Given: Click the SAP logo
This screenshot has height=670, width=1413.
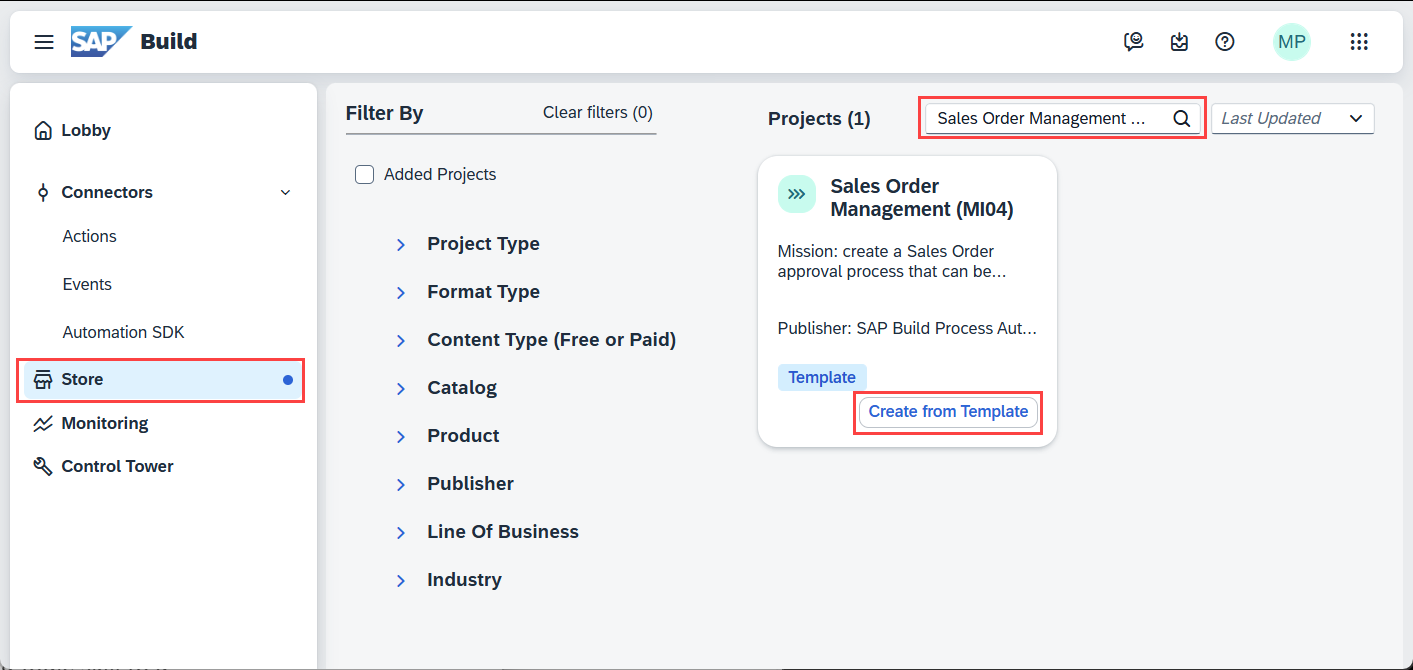Looking at the screenshot, I should point(101,41).
